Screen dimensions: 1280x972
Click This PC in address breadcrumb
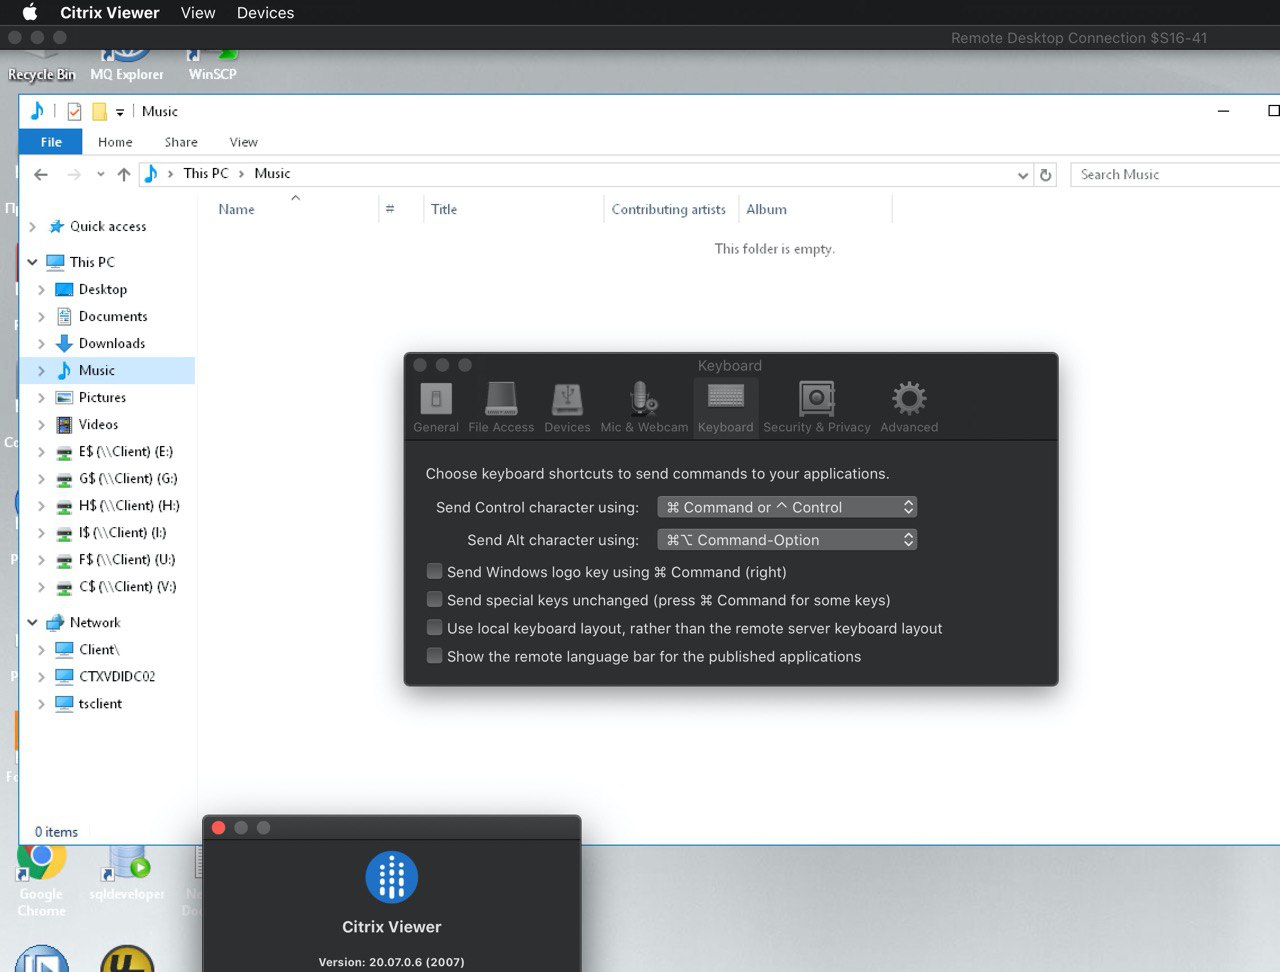click(x=206, y=173)
